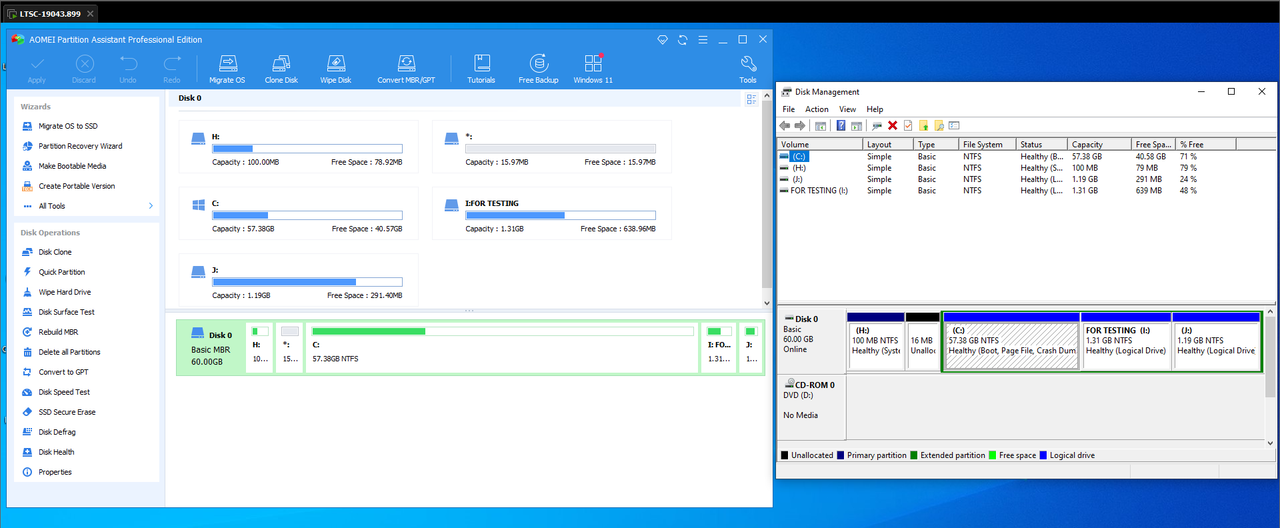Image resolution: width=1280 pixels, height=528 pixels.
Task: Open the Action menu in Disk Management
Action: pyautogui.click(x=817, y=109)
